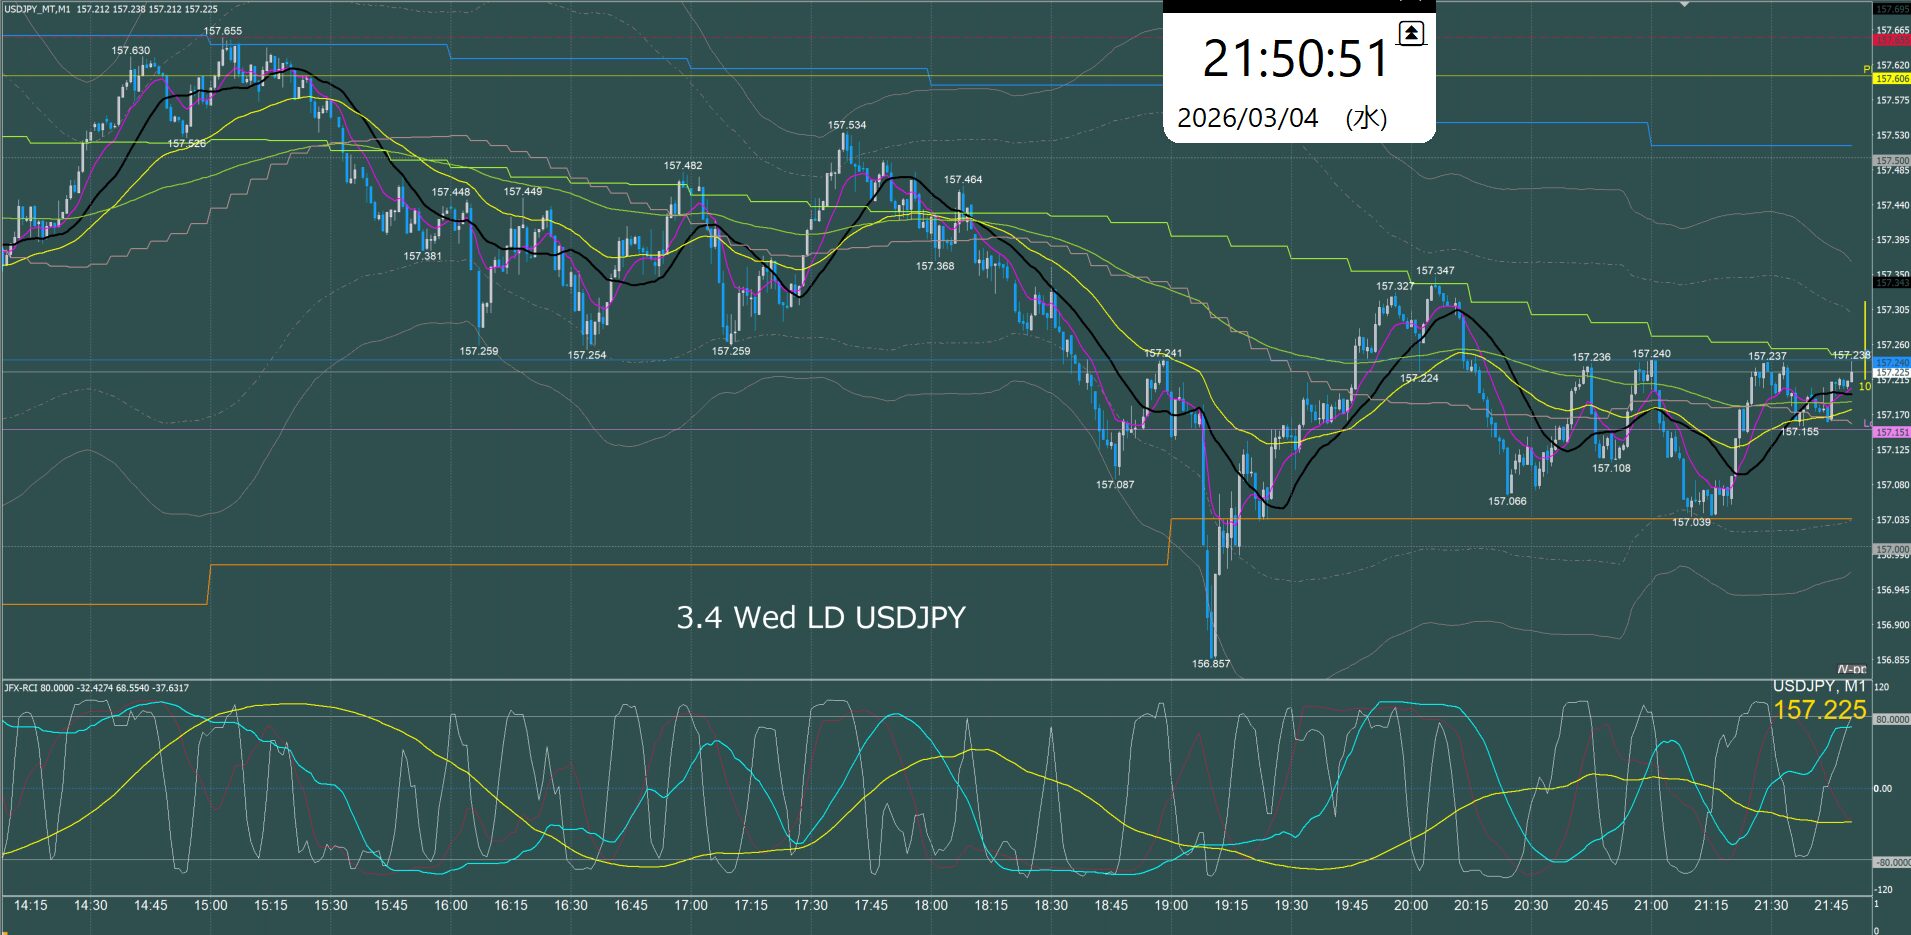Click the date 2026/03/04 on the clock
This screenshot has width=1911, height=935.
pyautogui.click(x=1247, y=118)
